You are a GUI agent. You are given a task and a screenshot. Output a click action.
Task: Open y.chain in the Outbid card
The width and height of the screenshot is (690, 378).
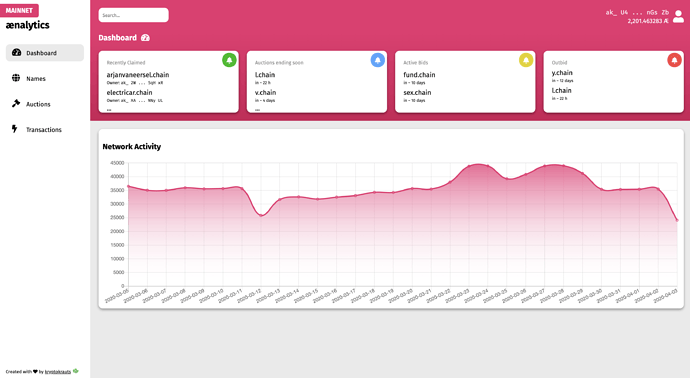click(562, 73)
